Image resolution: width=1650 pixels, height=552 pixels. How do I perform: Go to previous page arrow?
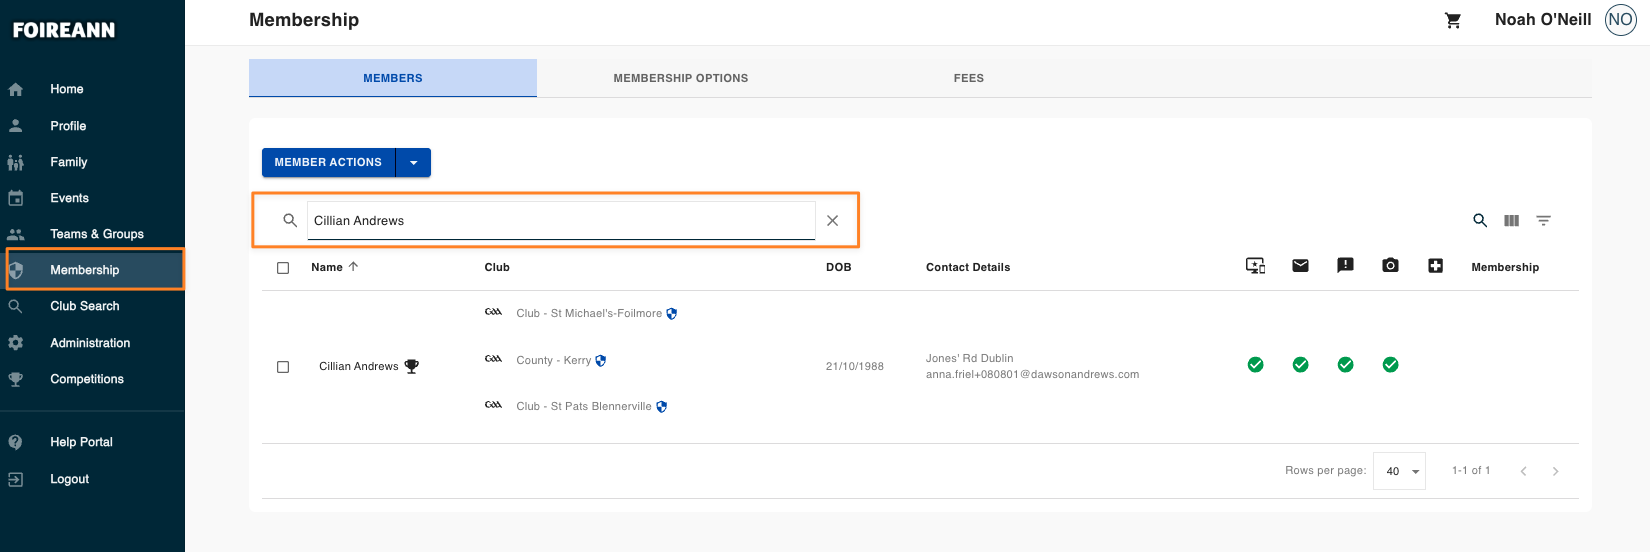[x=1523, y=471]
